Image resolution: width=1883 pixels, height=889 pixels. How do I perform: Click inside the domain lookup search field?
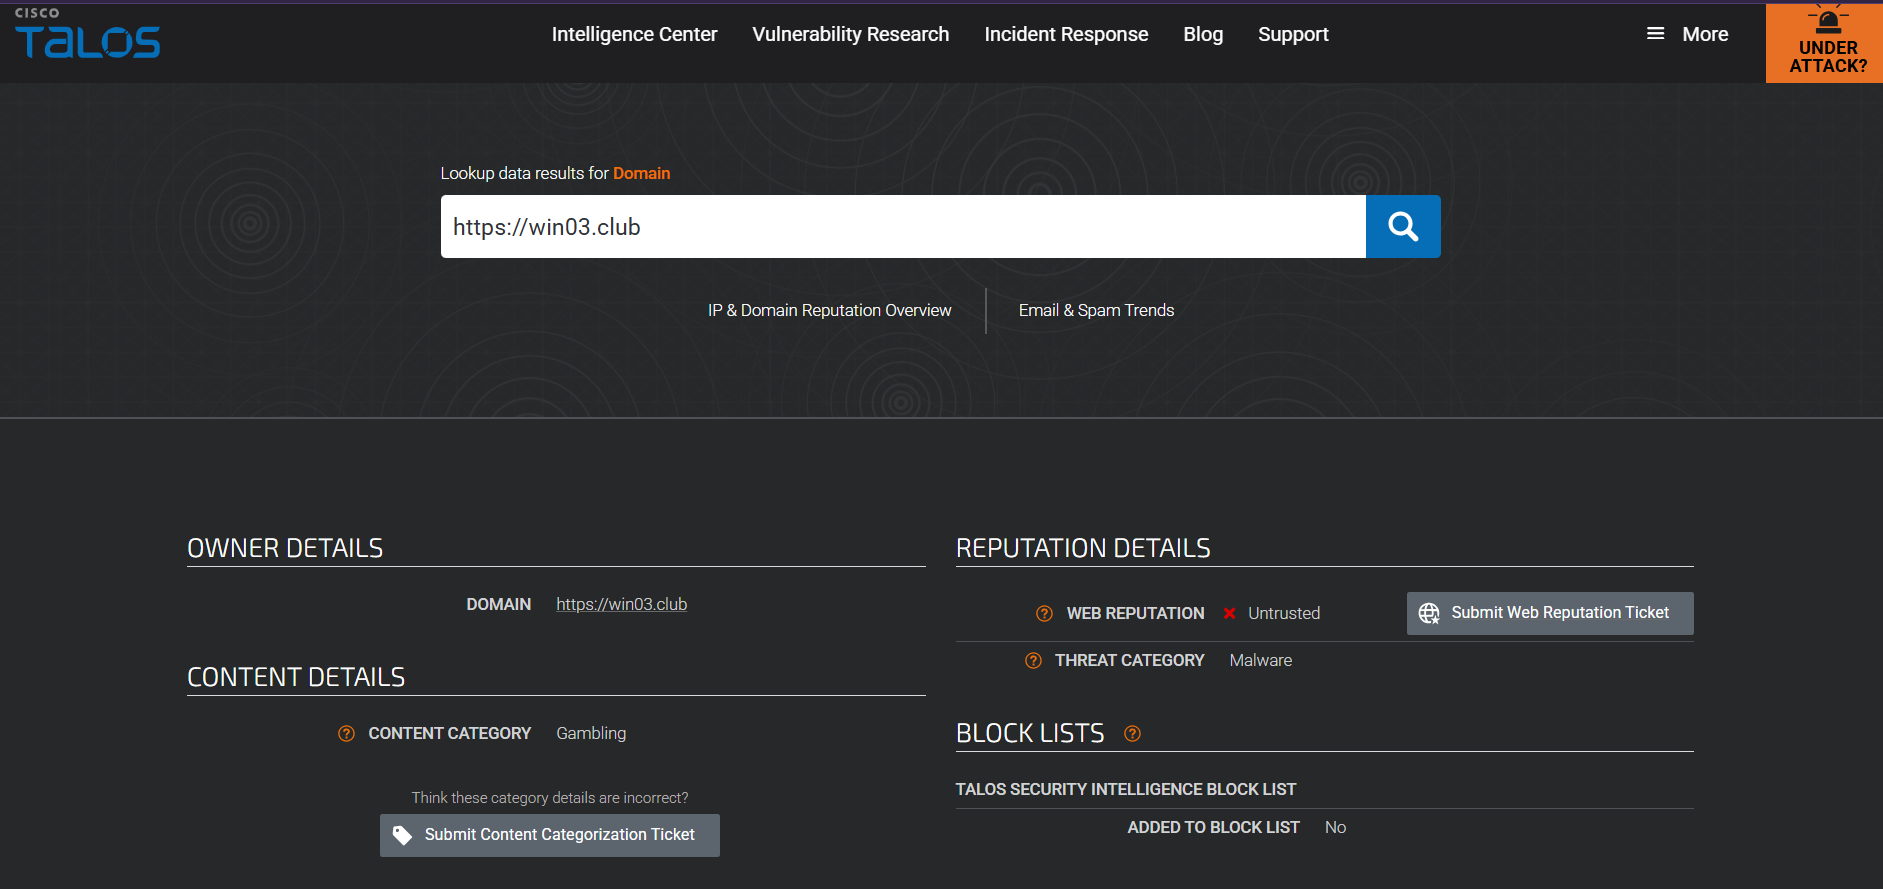[x=903, y=227]
